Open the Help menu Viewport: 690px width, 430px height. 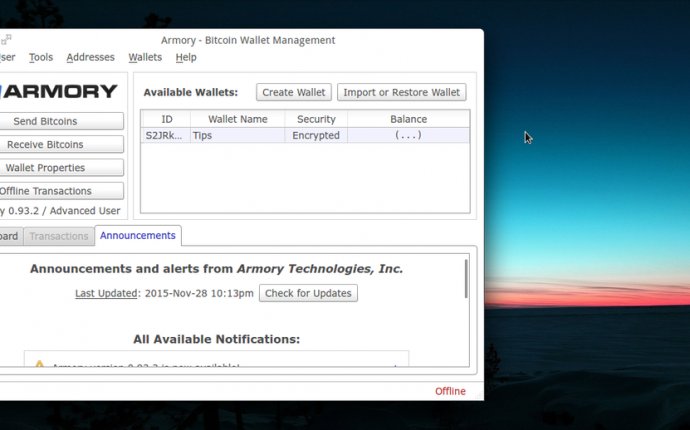coord(186,57)
